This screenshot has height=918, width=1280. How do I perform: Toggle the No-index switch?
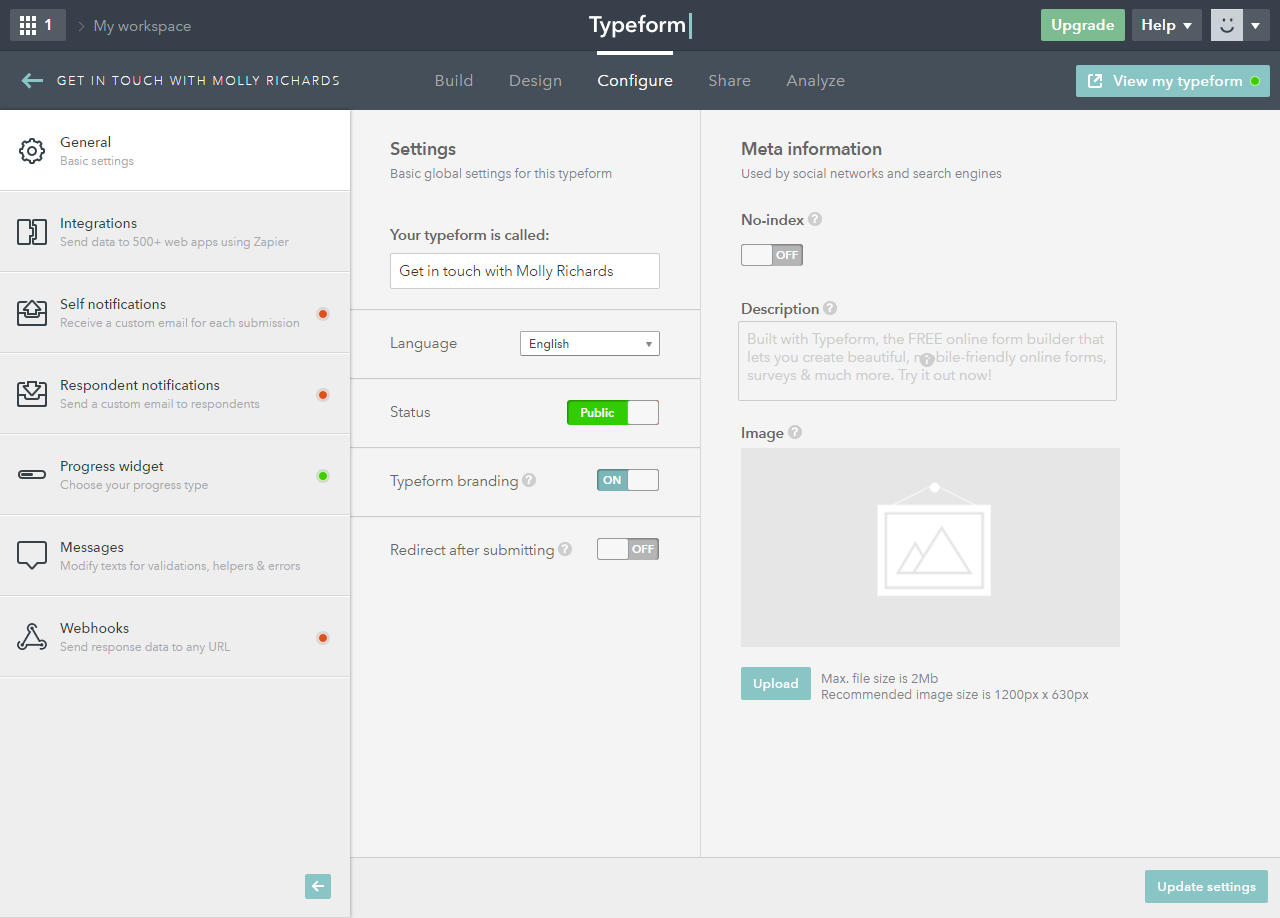tap(772, 255)
